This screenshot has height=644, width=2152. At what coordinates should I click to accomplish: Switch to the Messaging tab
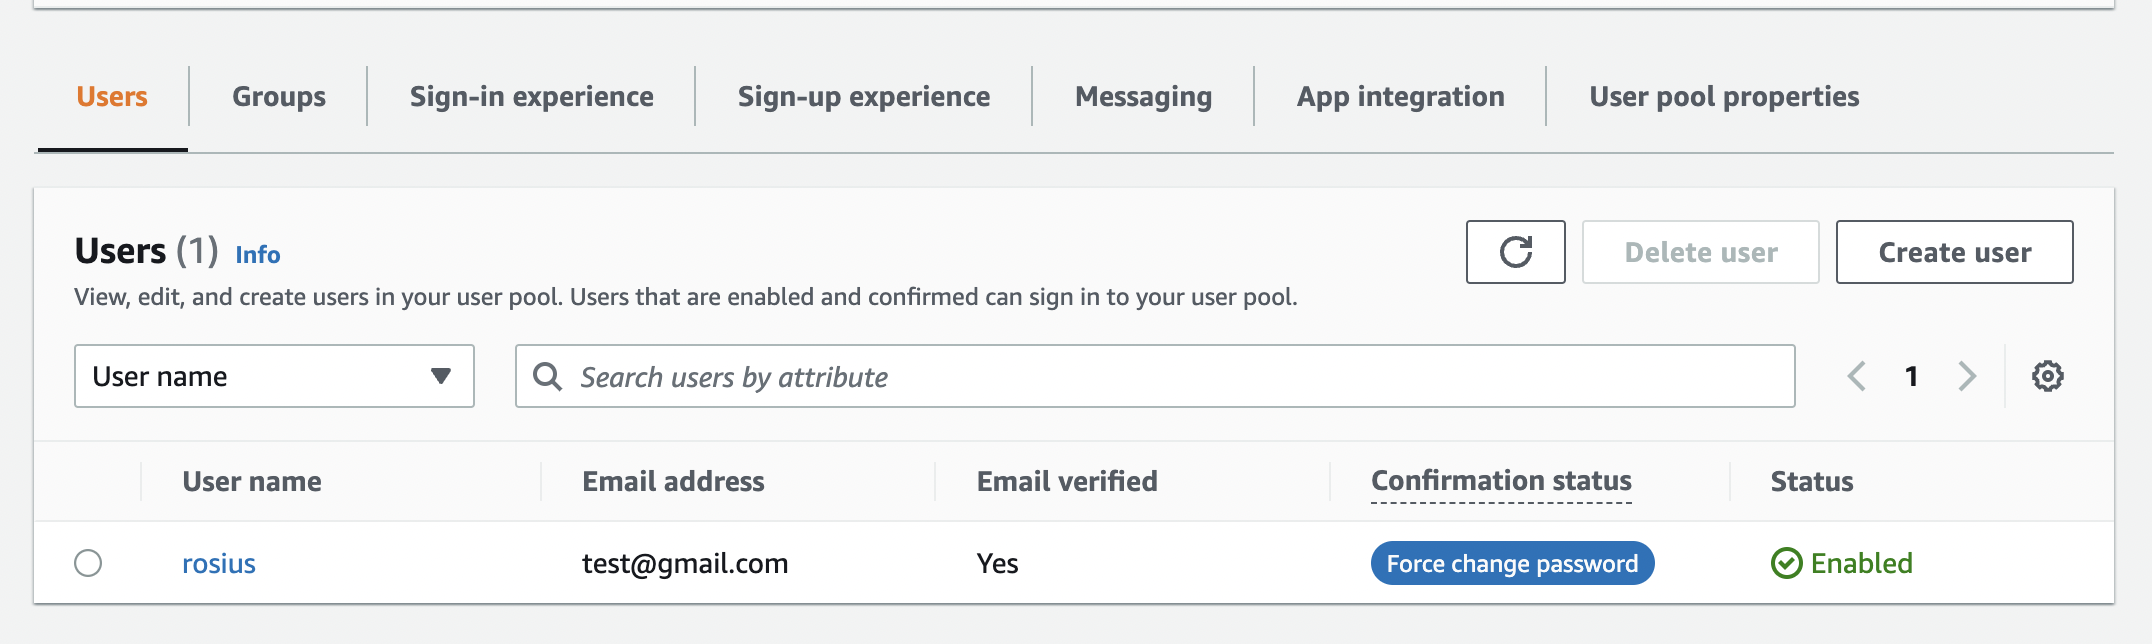tap(1143, 97)
